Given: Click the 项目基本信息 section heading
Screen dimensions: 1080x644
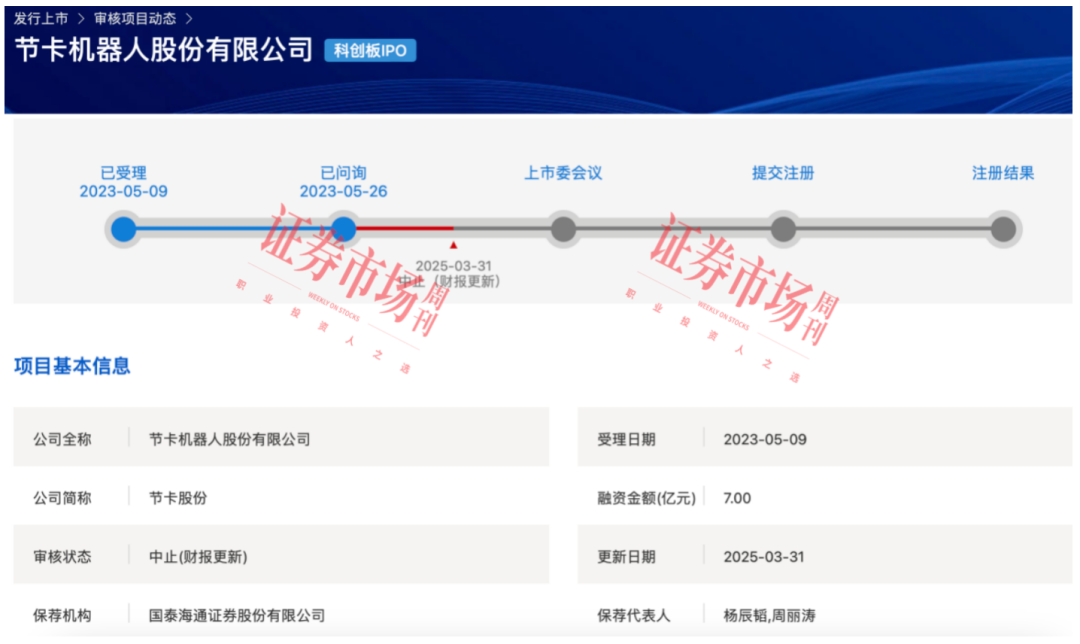Looking at the screenshot, I should [x=72, y=366].
